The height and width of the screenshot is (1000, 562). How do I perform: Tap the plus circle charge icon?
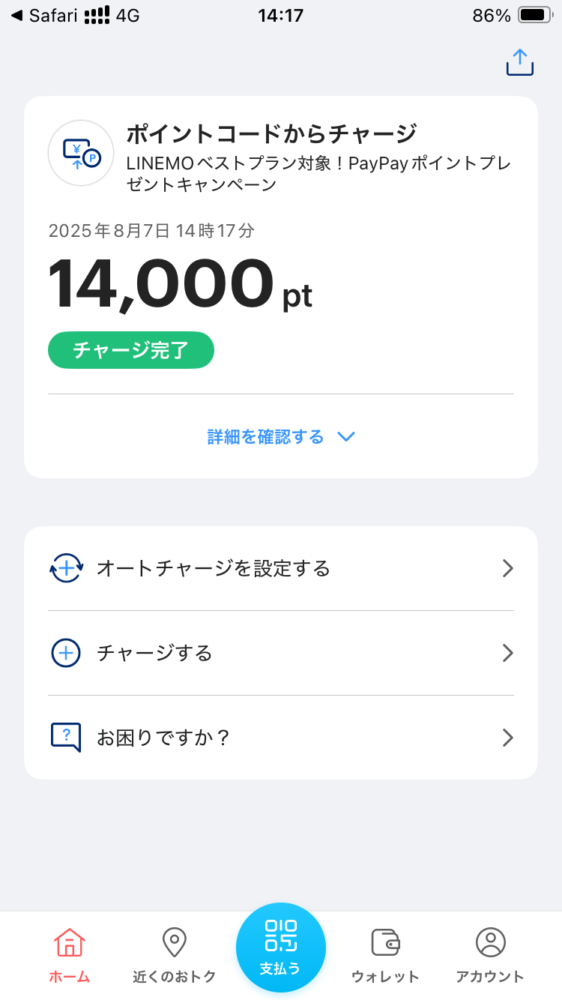coord(66,653)
